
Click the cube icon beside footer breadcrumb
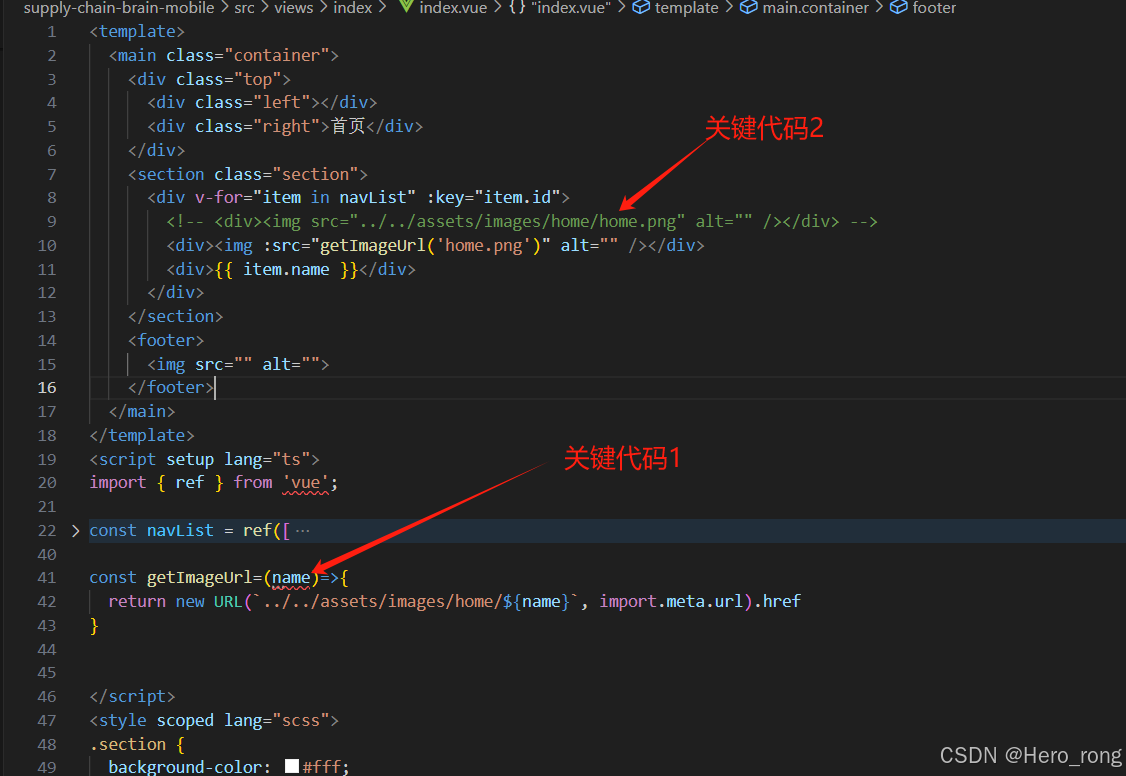point(898,7)
